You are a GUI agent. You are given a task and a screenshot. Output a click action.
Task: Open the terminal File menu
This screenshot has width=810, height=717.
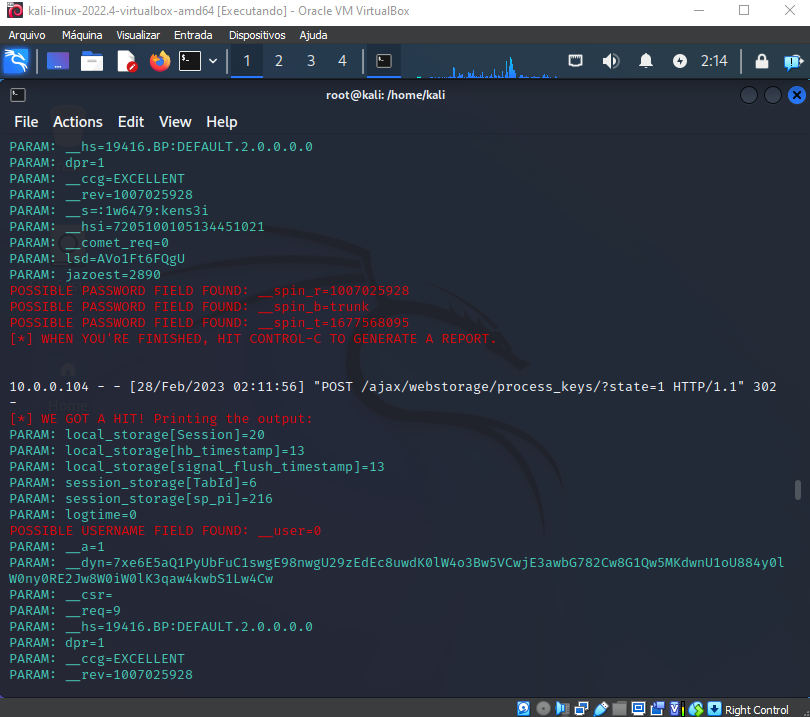[26, 122]
